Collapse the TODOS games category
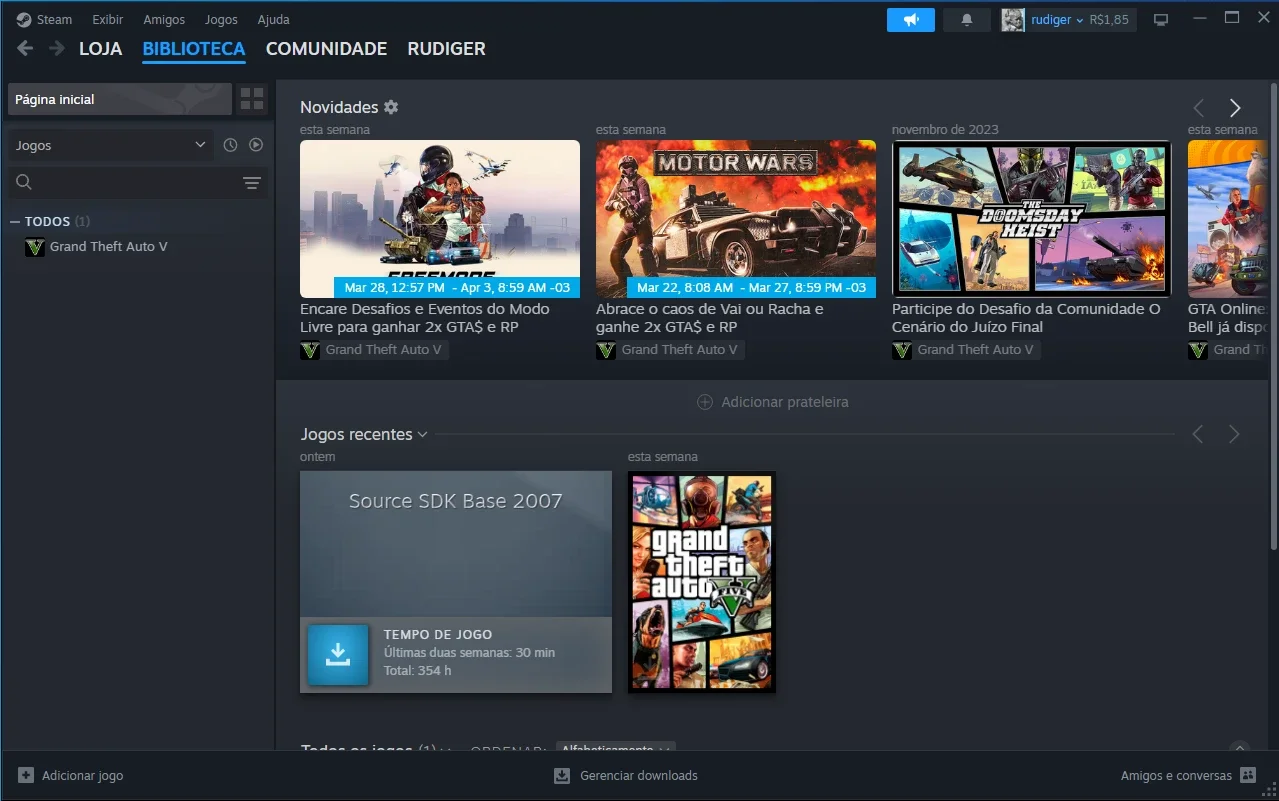This screenshot has height=801, width=1279. pyautogui.click(x=15, y=222)
